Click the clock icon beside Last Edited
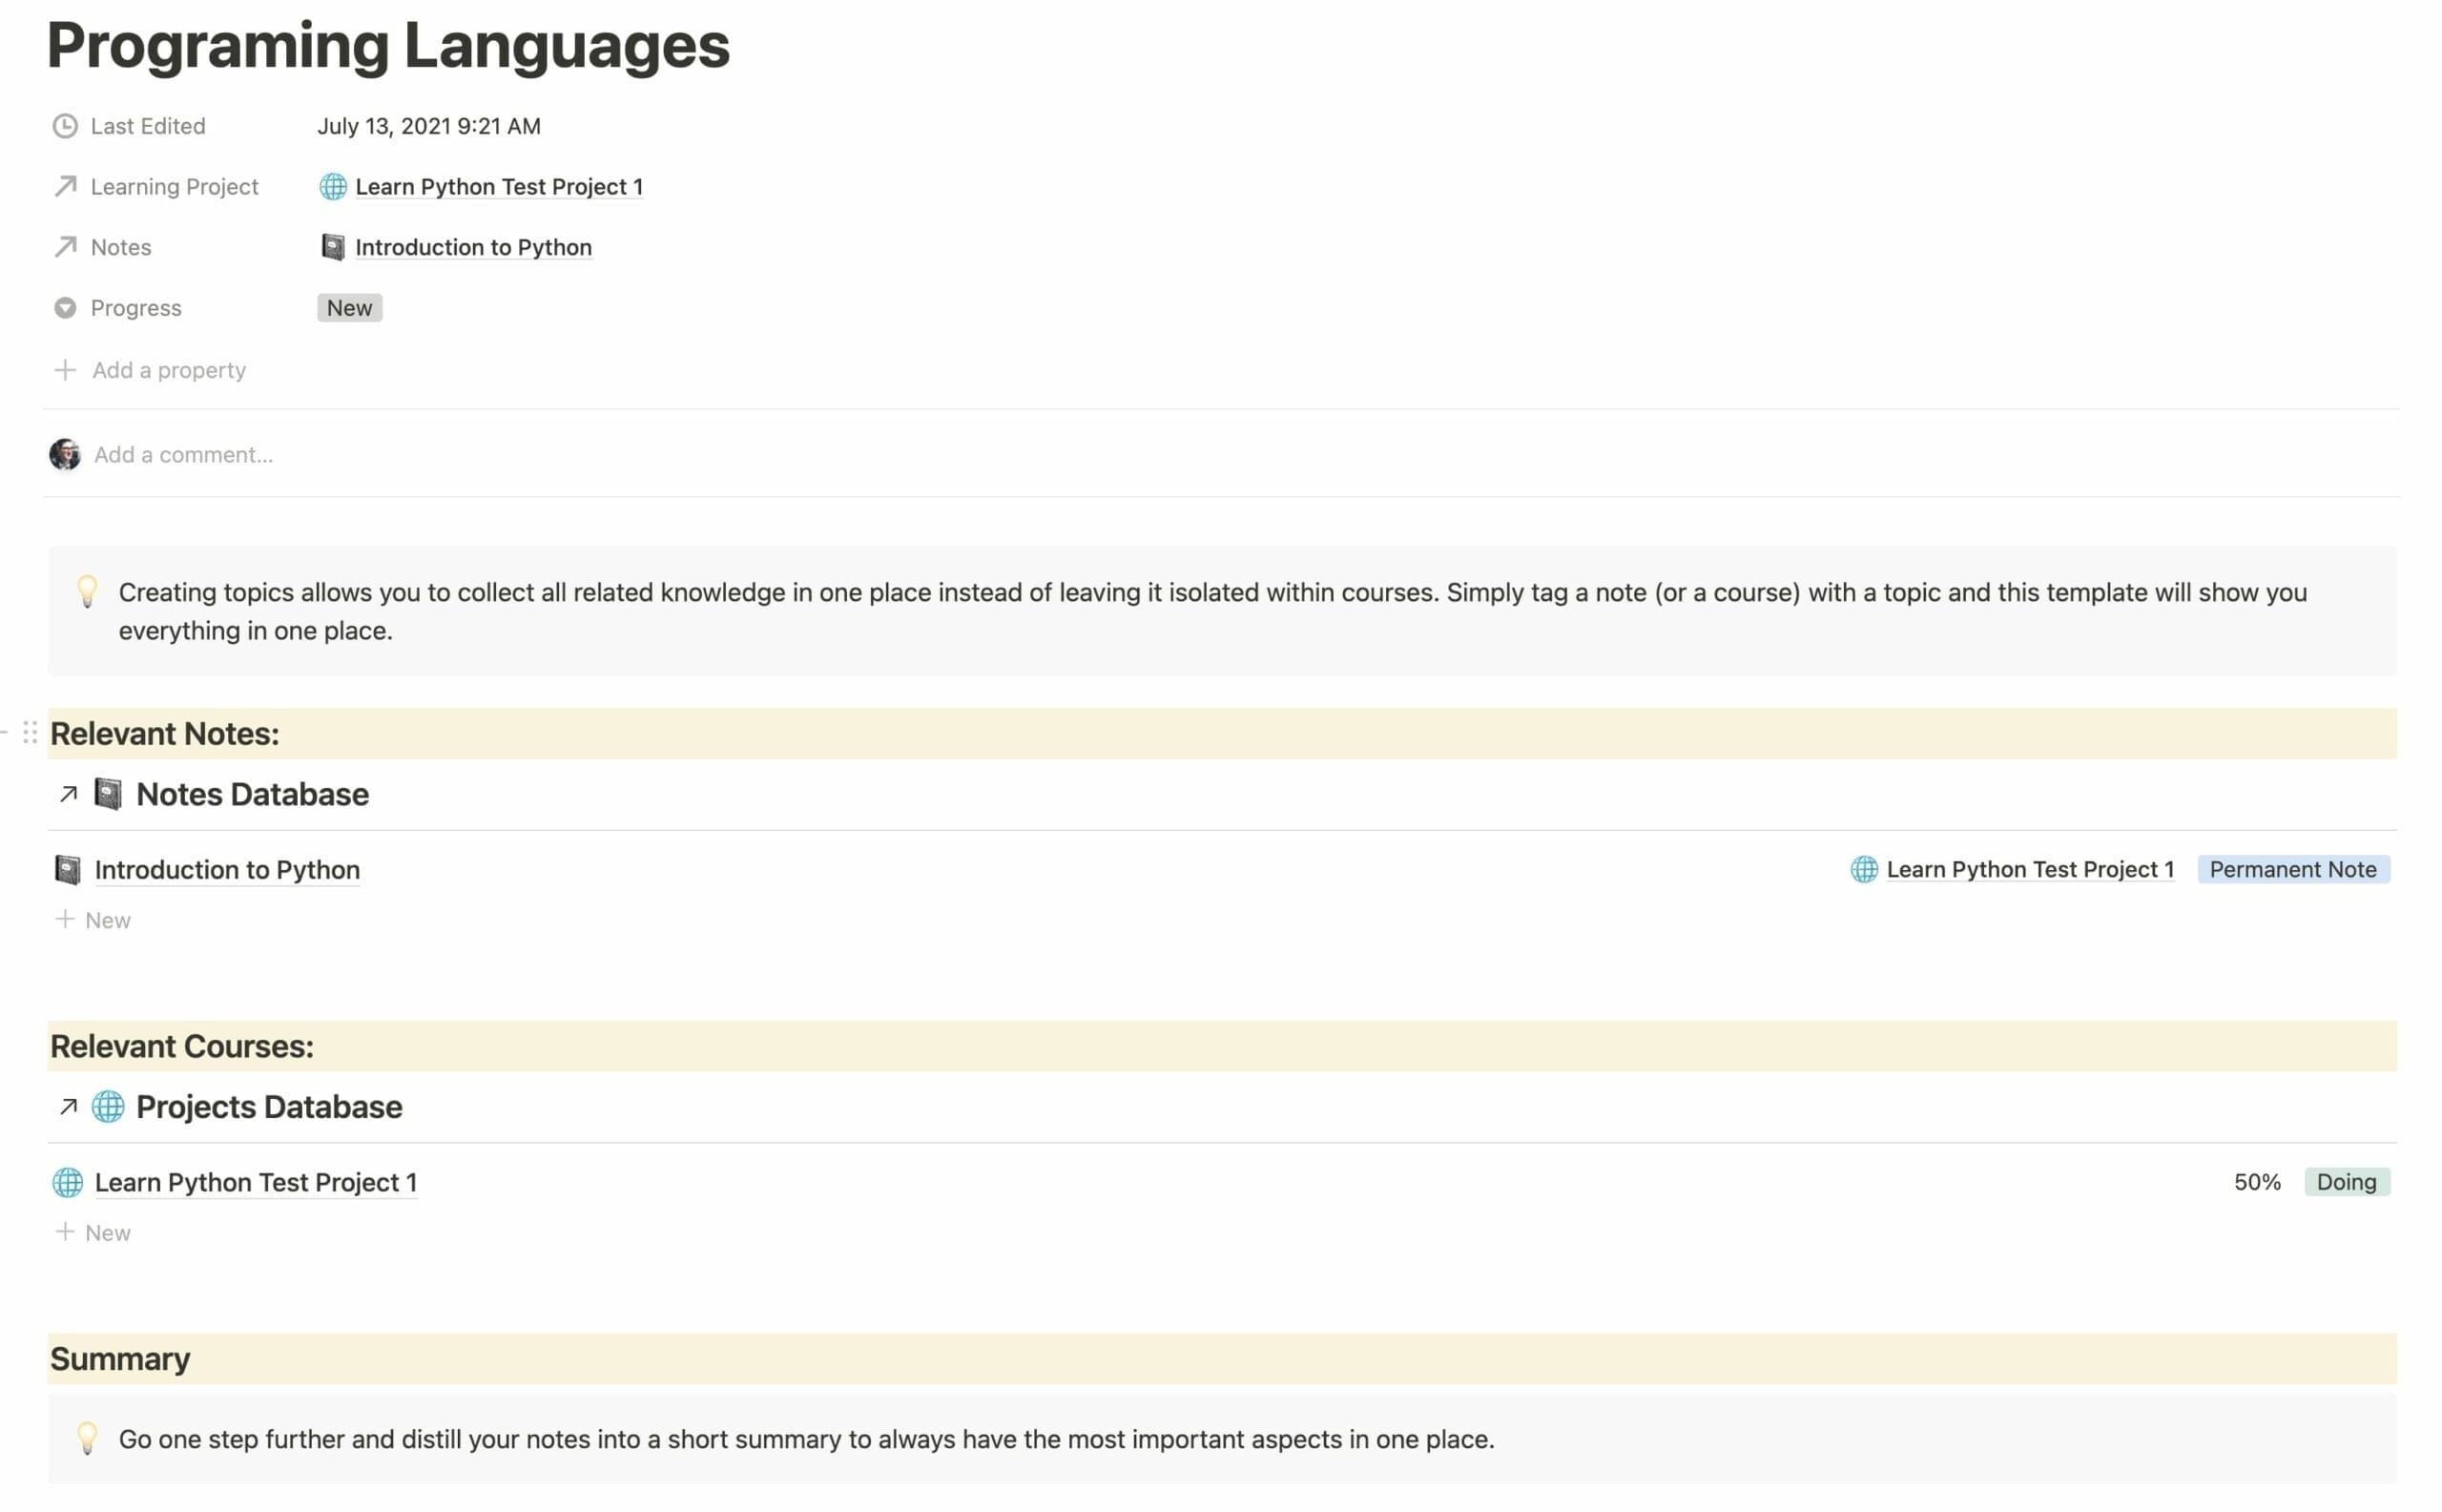The height and width of the screenshot is (1512, 2442). pyautogui.click(x=64, y=125)
